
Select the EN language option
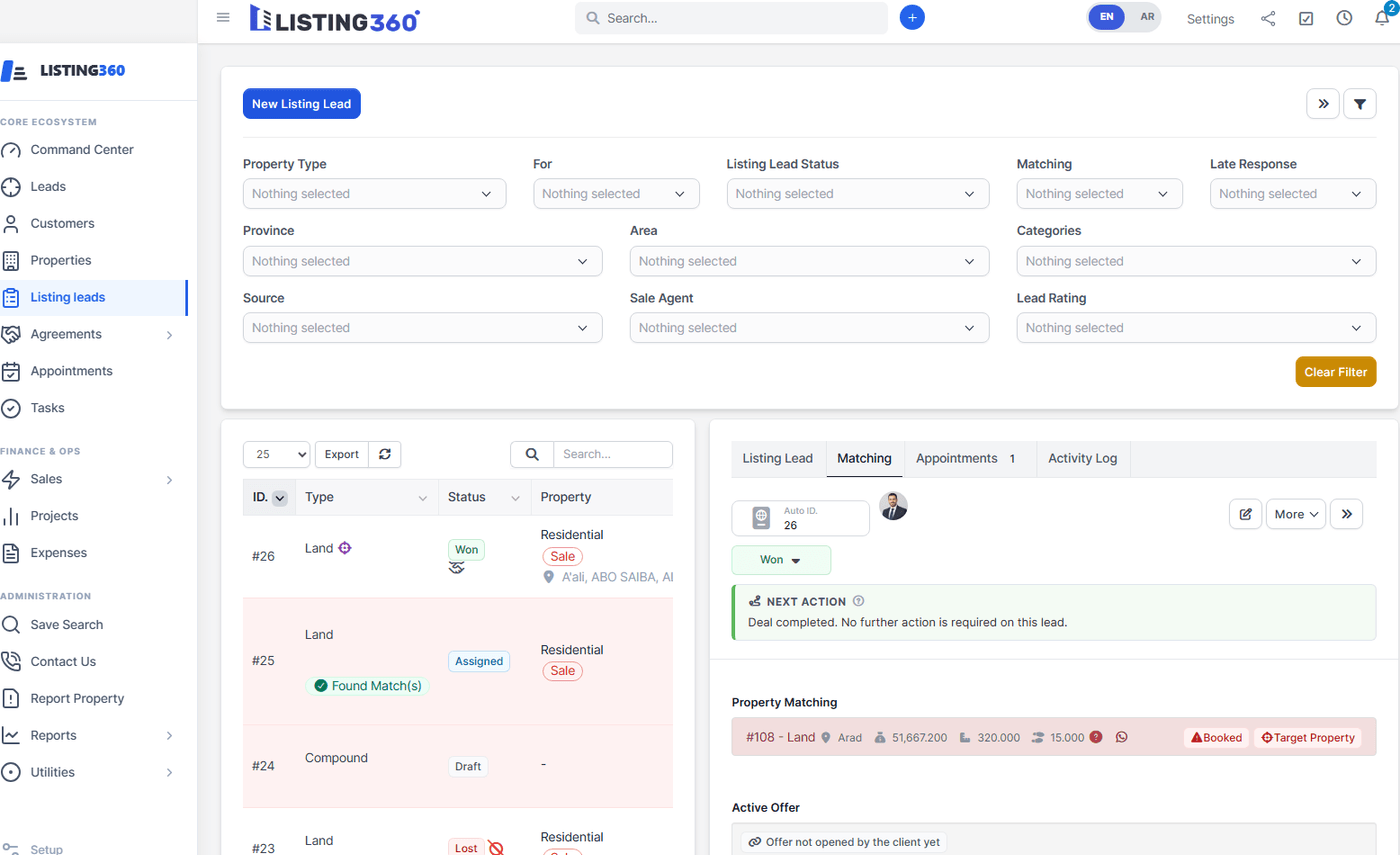(x=1107, y=18)
